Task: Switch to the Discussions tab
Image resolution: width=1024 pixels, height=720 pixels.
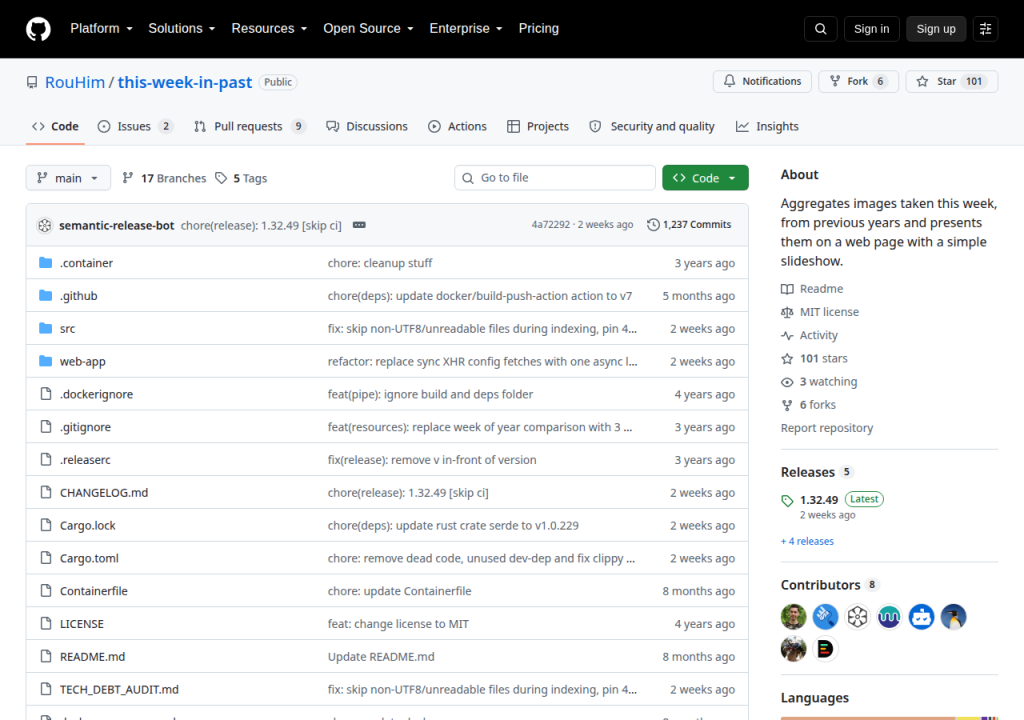Action: 367,127
